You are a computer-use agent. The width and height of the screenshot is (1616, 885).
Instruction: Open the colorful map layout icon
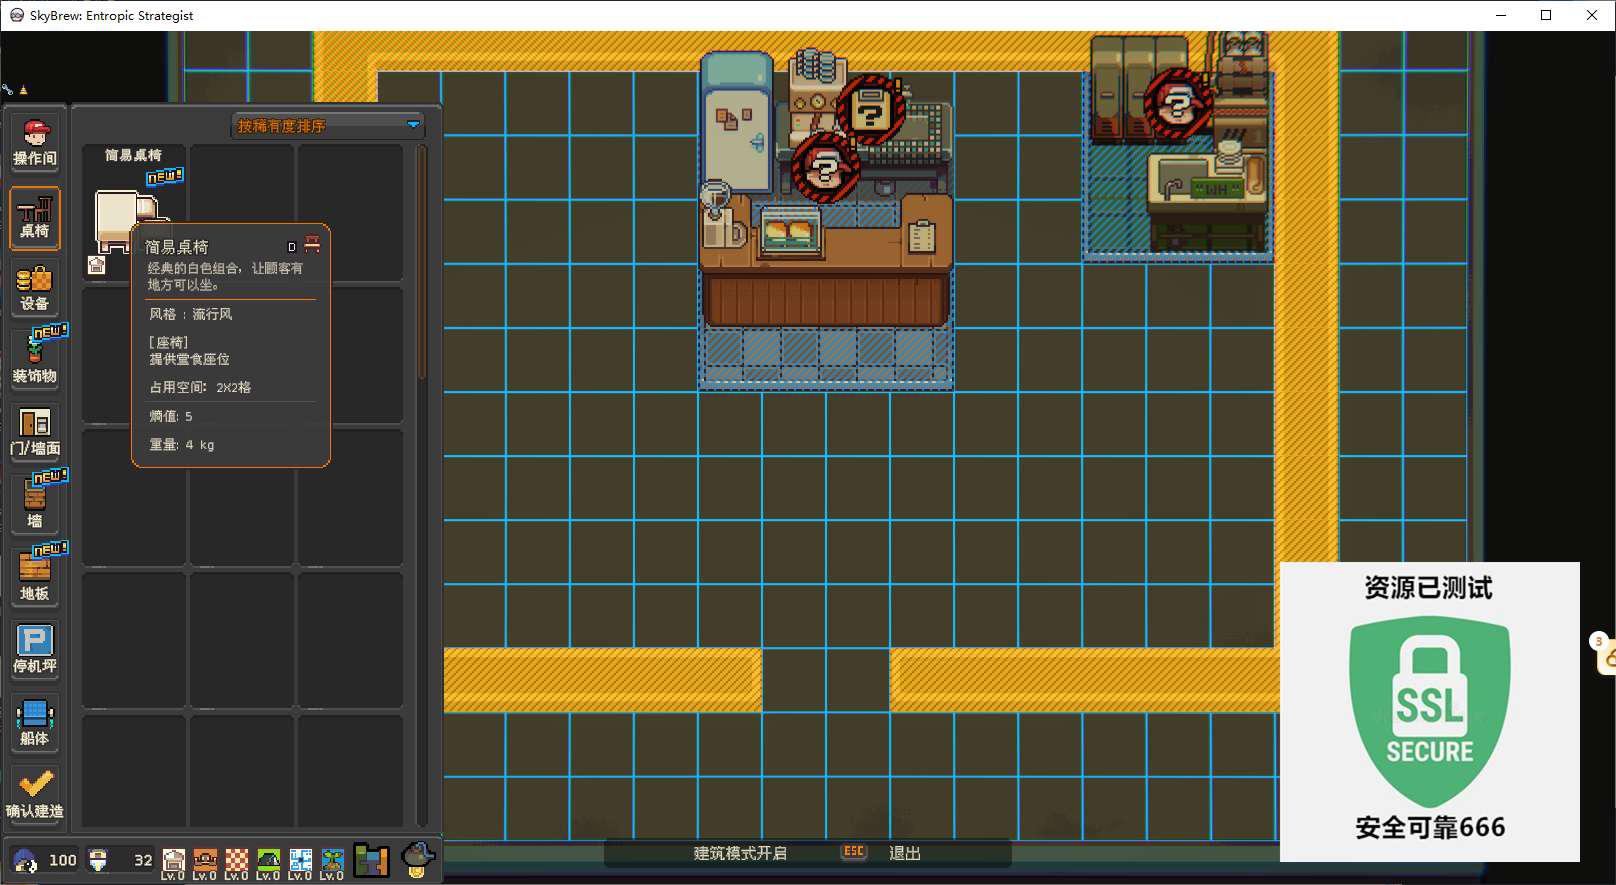point(371,861)
